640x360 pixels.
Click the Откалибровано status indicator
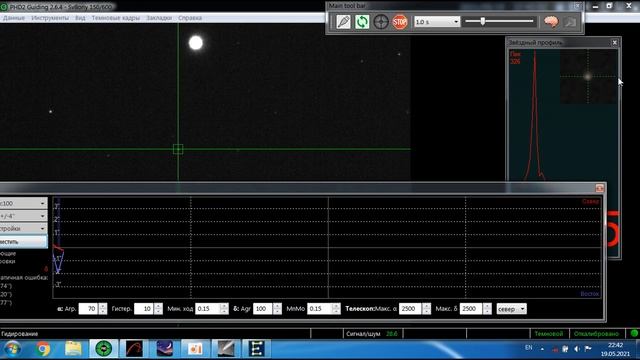tap(596, 334)
